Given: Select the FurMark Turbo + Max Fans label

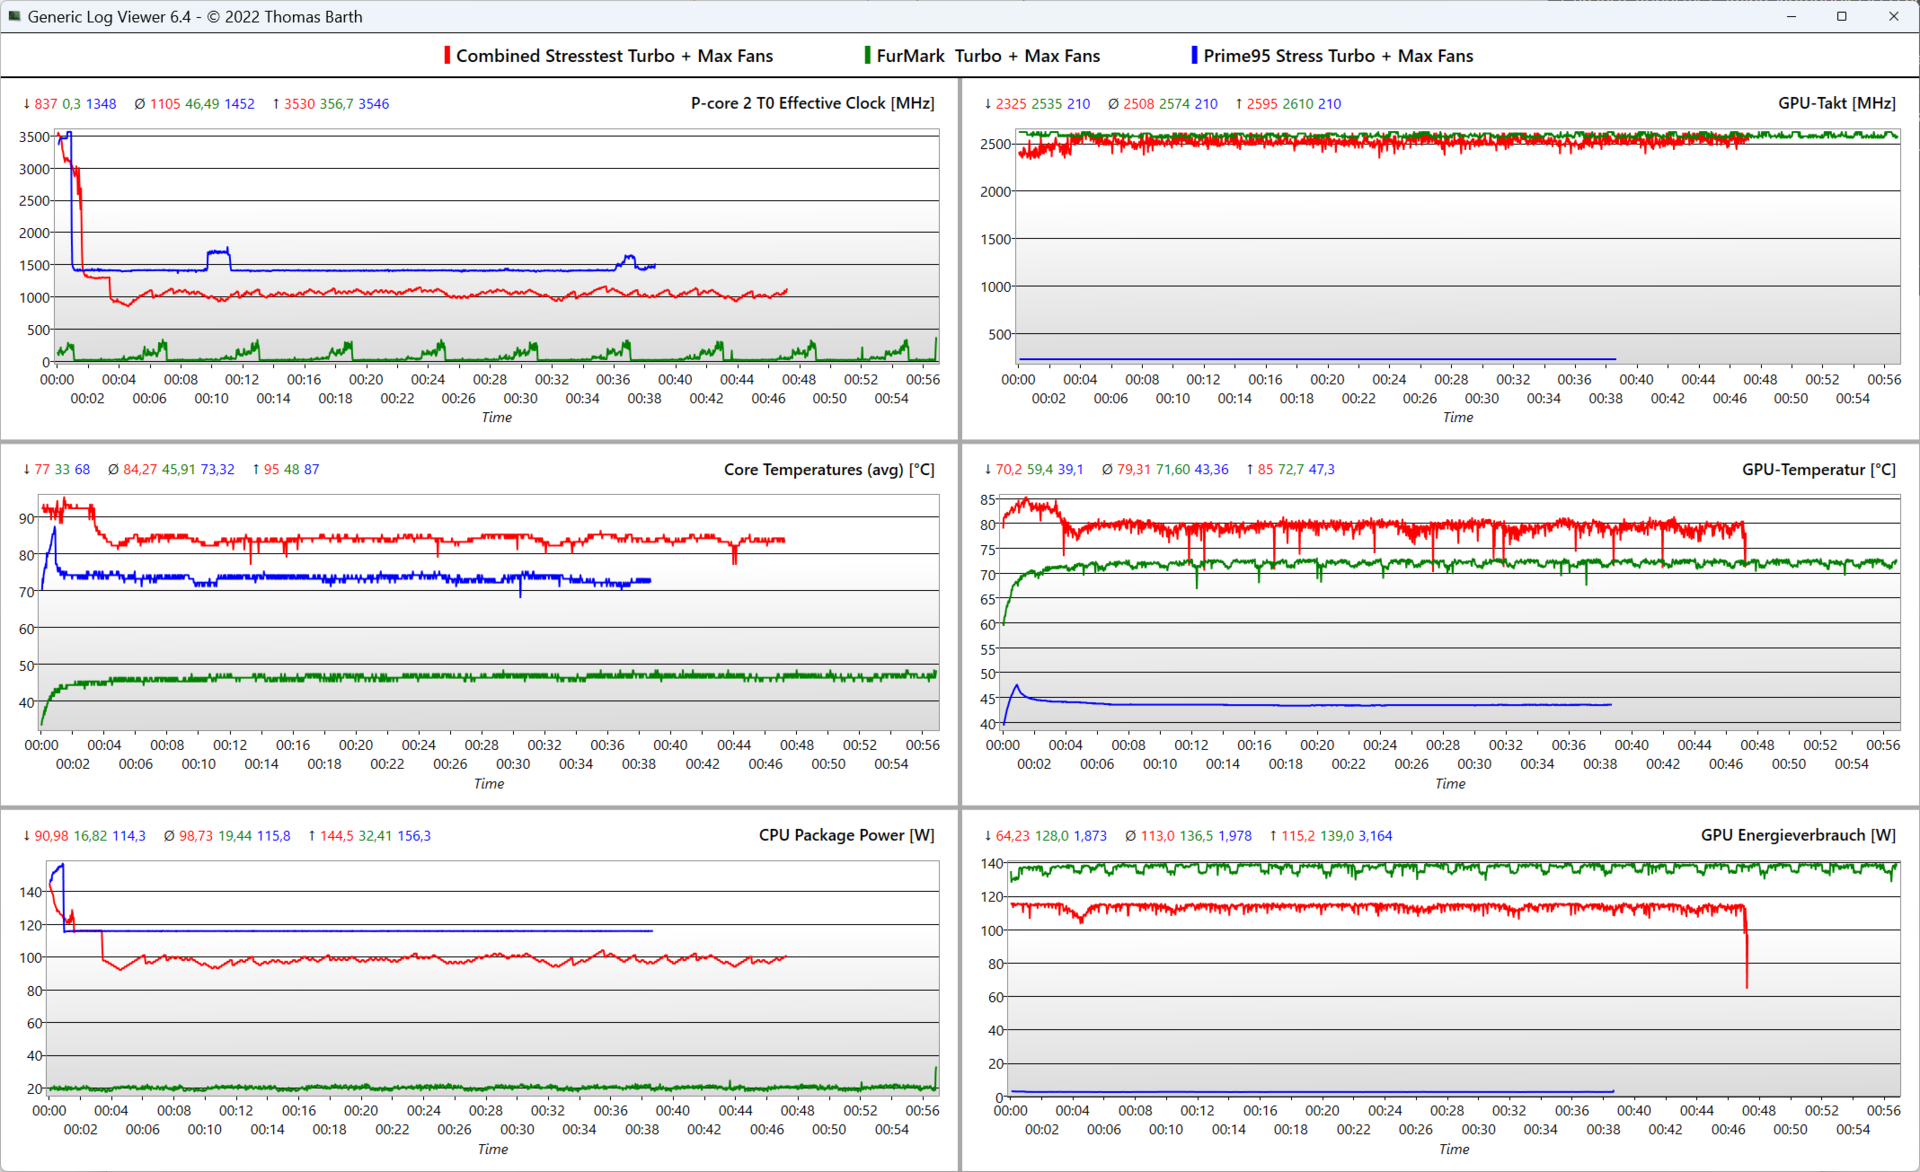Looking at the screenshot, I should pyautogui.click(x=987, y=56).
